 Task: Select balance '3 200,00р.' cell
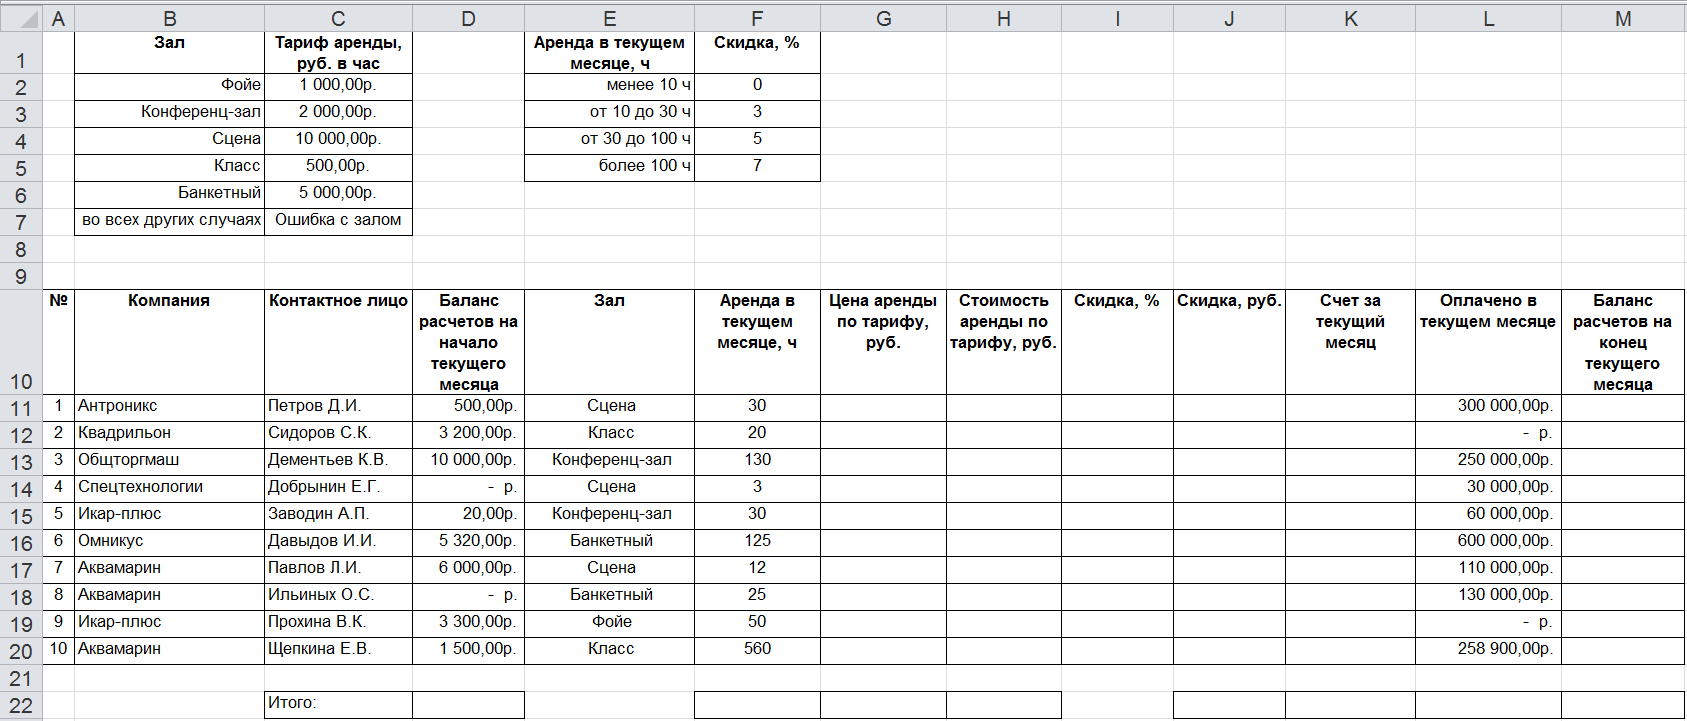point(468,434)
